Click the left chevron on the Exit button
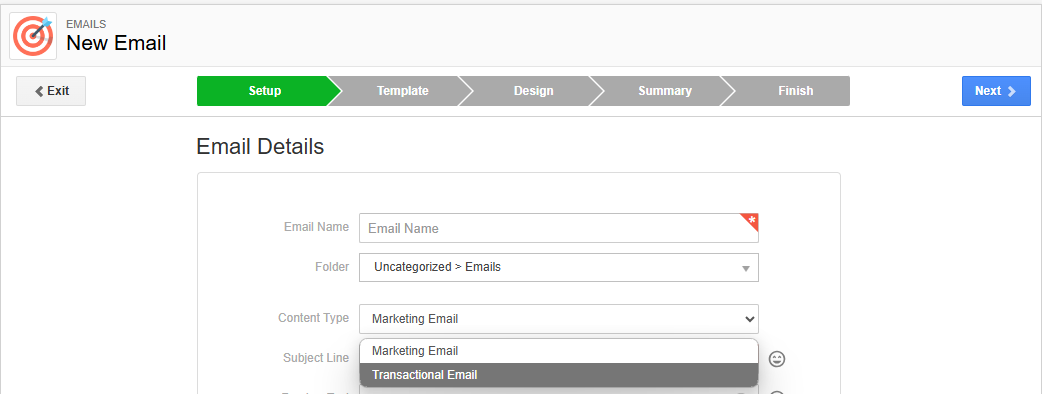The width and height of the screenshot is (1042, 394). (x=39, y=91)
